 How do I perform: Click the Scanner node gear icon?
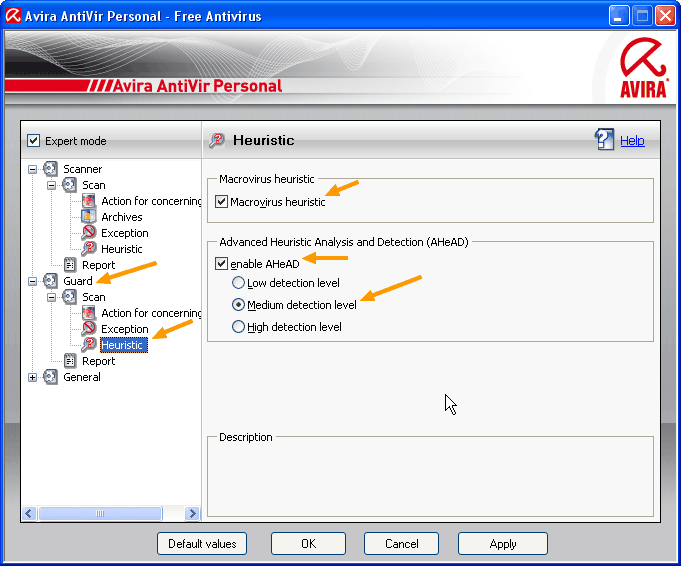[x=51, y=169]
